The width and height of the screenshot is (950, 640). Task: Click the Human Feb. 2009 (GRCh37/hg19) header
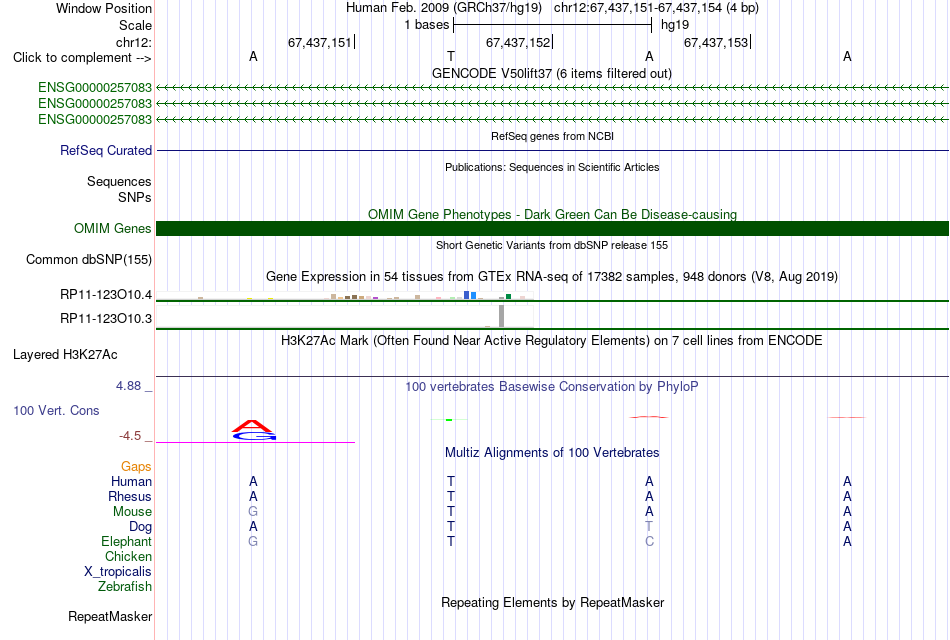[444, 8]
